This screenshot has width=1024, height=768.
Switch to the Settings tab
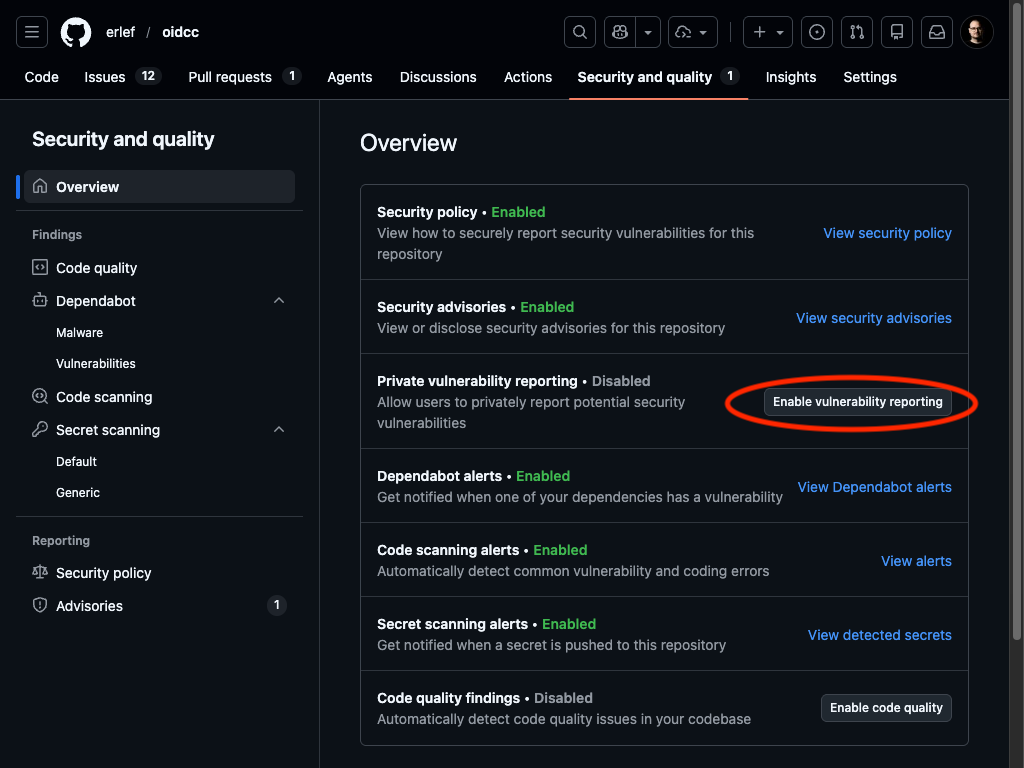pos(869,77)
